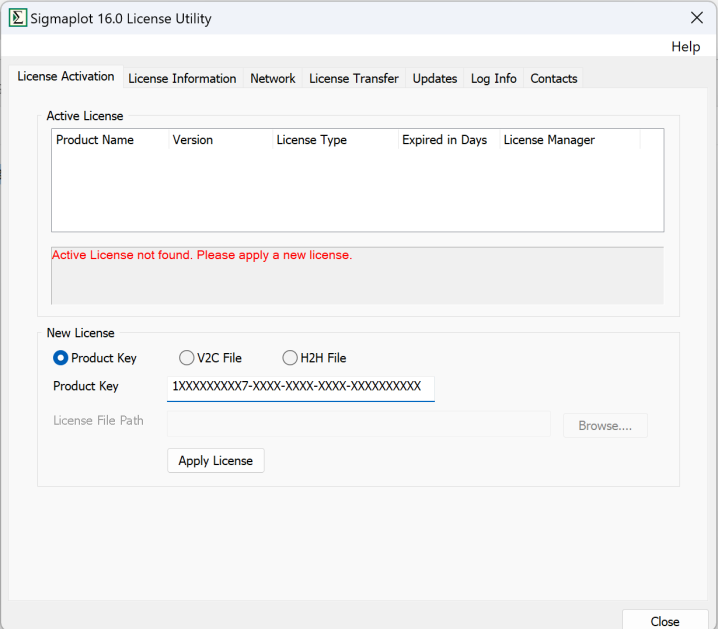
Task: Click the Close button at bottom
Action: 665,621
